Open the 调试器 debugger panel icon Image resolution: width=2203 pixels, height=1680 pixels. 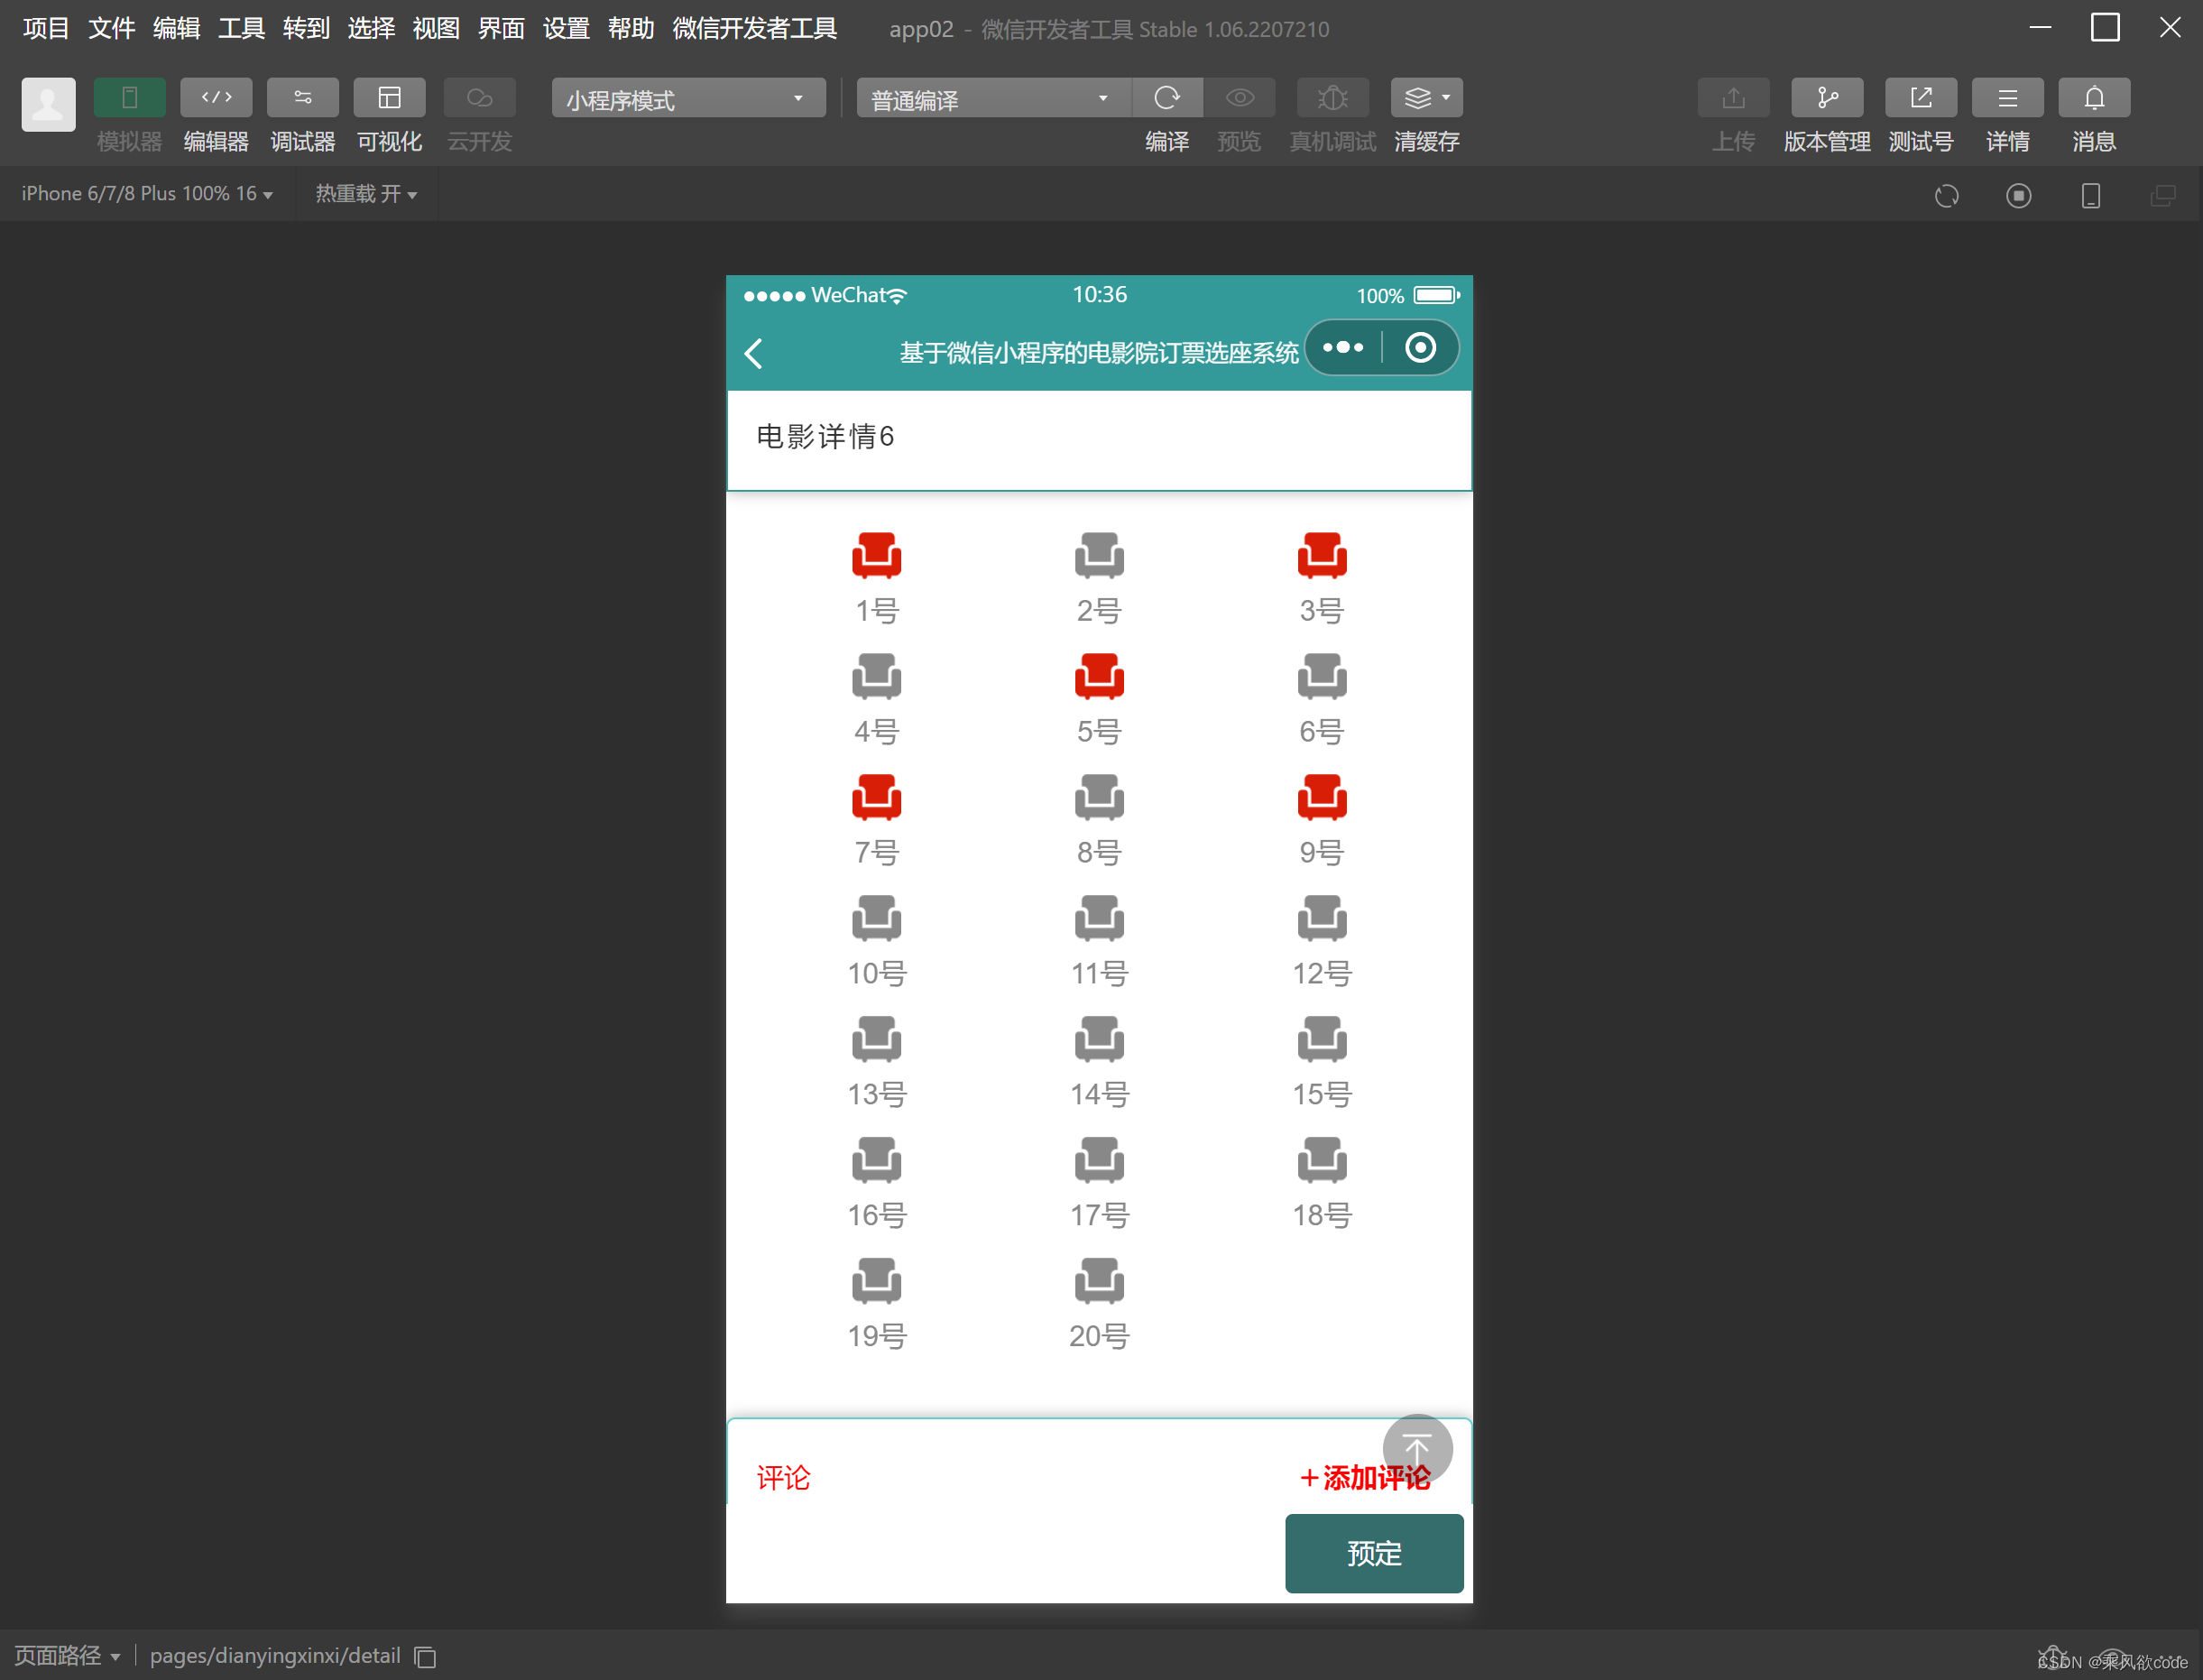click(x=302, y=98)
